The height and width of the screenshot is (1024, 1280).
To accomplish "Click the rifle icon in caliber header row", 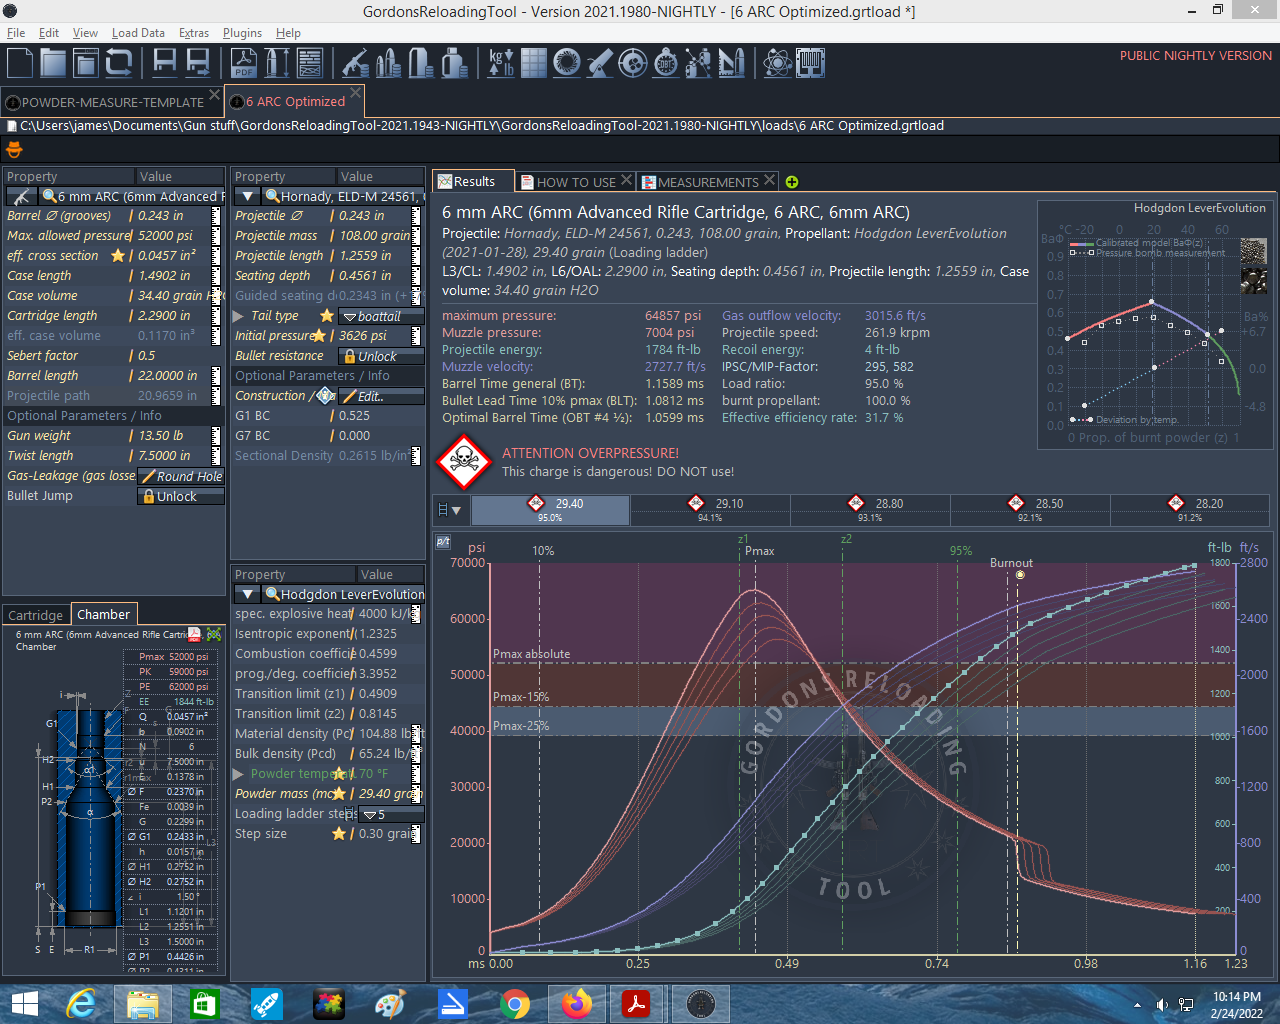I will pyautogui.click(x=20, y=196).
